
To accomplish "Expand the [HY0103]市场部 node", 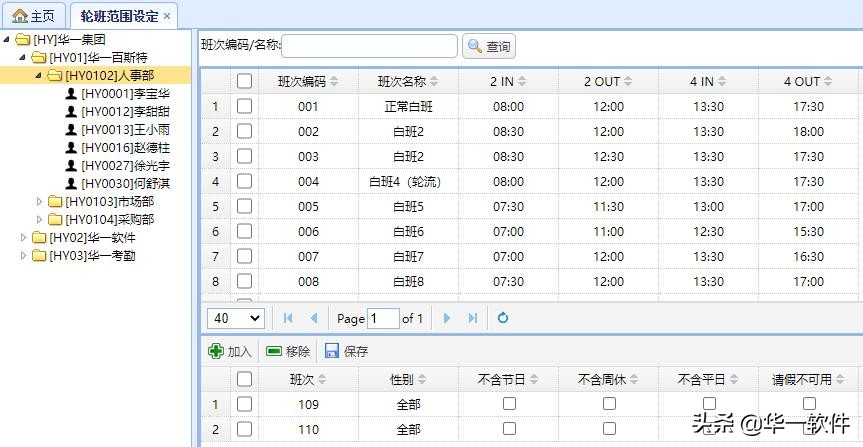I will point(39,201).
